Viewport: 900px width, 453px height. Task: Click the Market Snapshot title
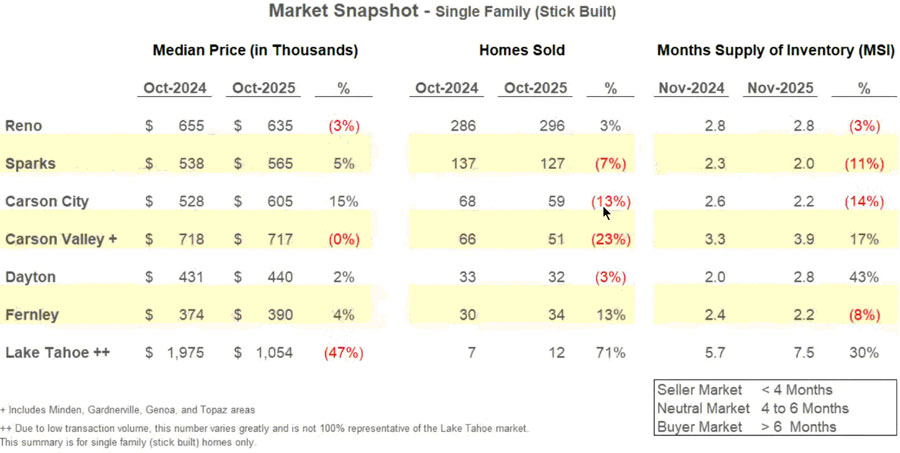pyautogui.click(x=443, y=13)
